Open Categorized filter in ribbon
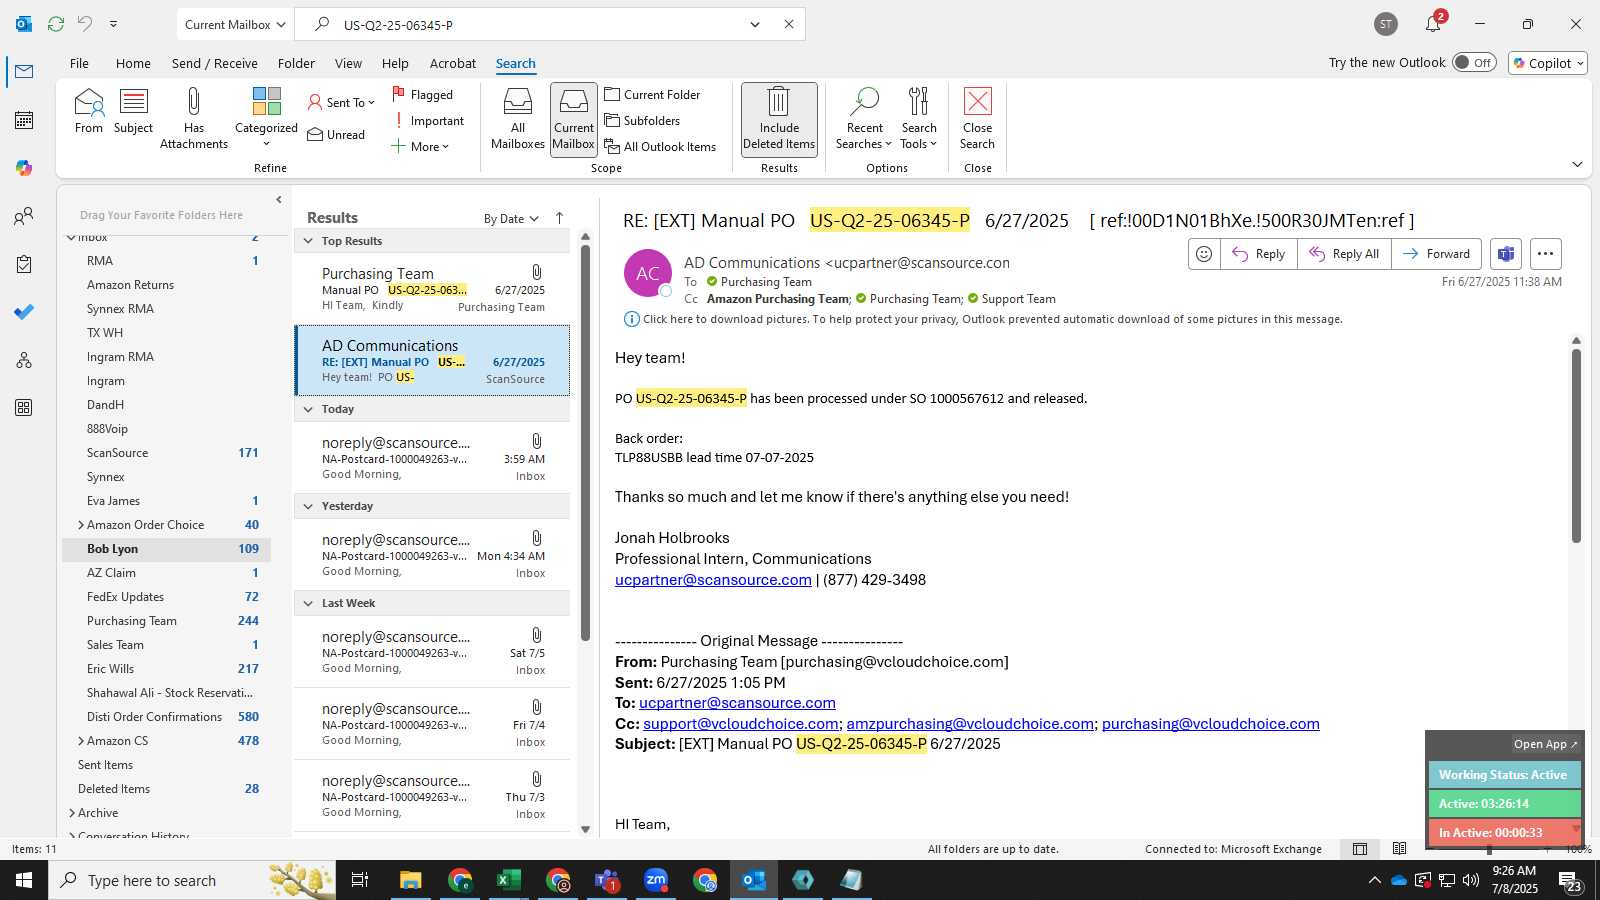Viewport: 1600px width, 900px height. point(266,118)
